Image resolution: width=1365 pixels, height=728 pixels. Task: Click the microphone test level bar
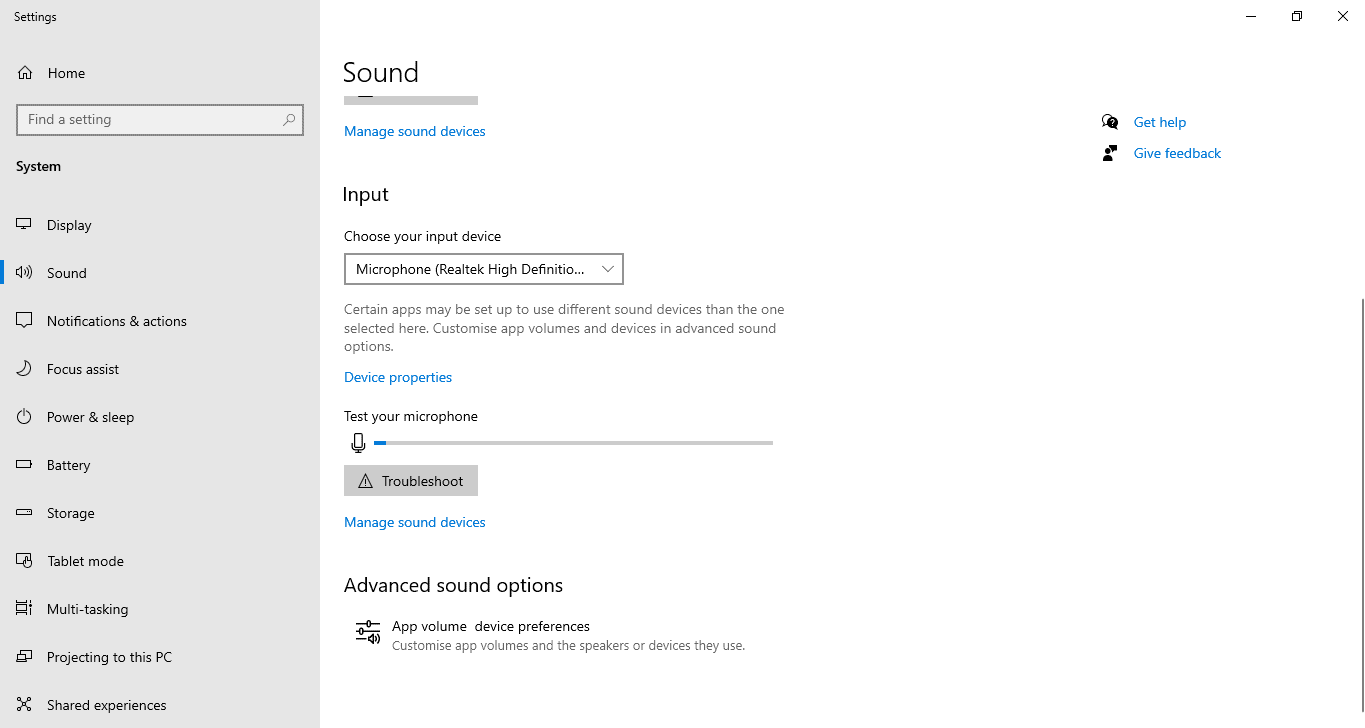573,443
